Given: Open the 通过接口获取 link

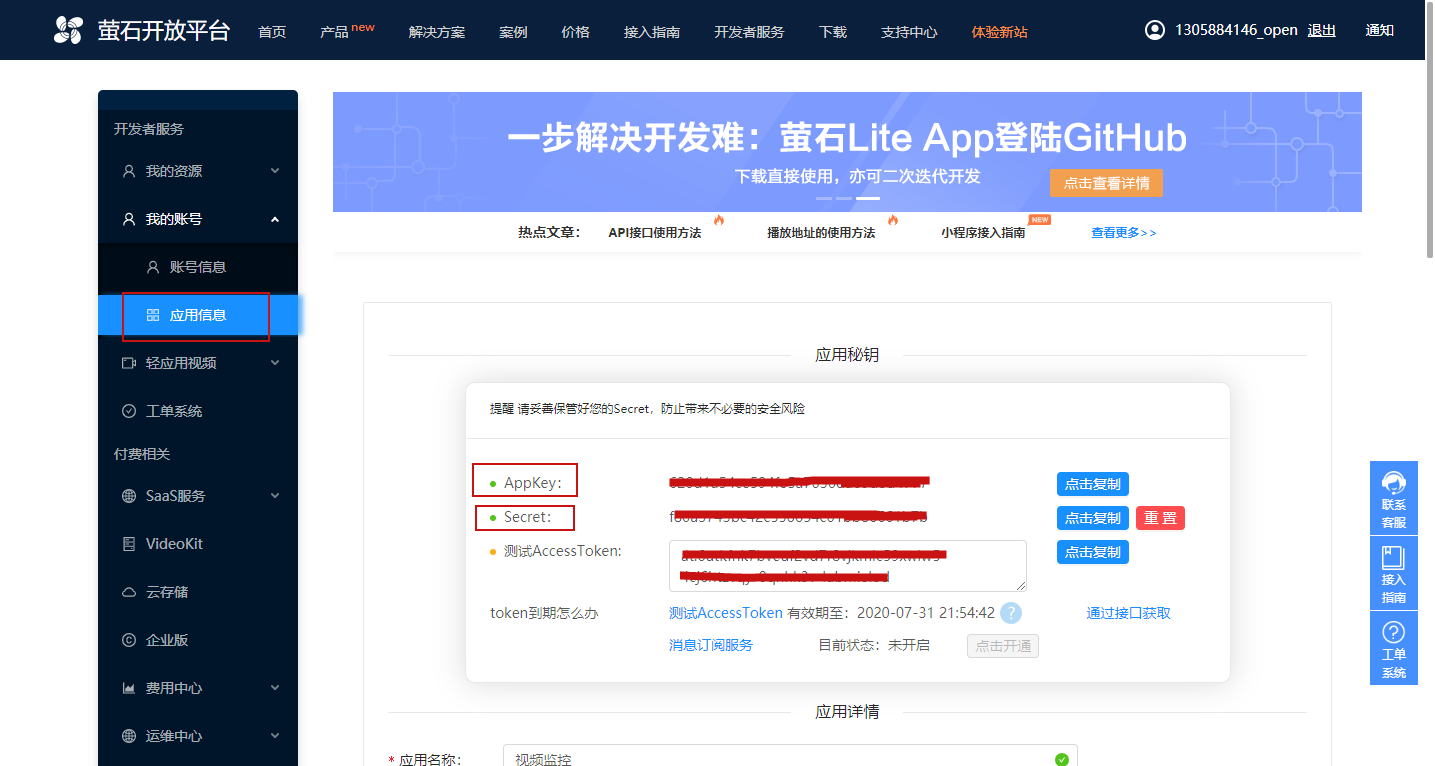Looking at the screenshot, I should (x=1129, y=613).
